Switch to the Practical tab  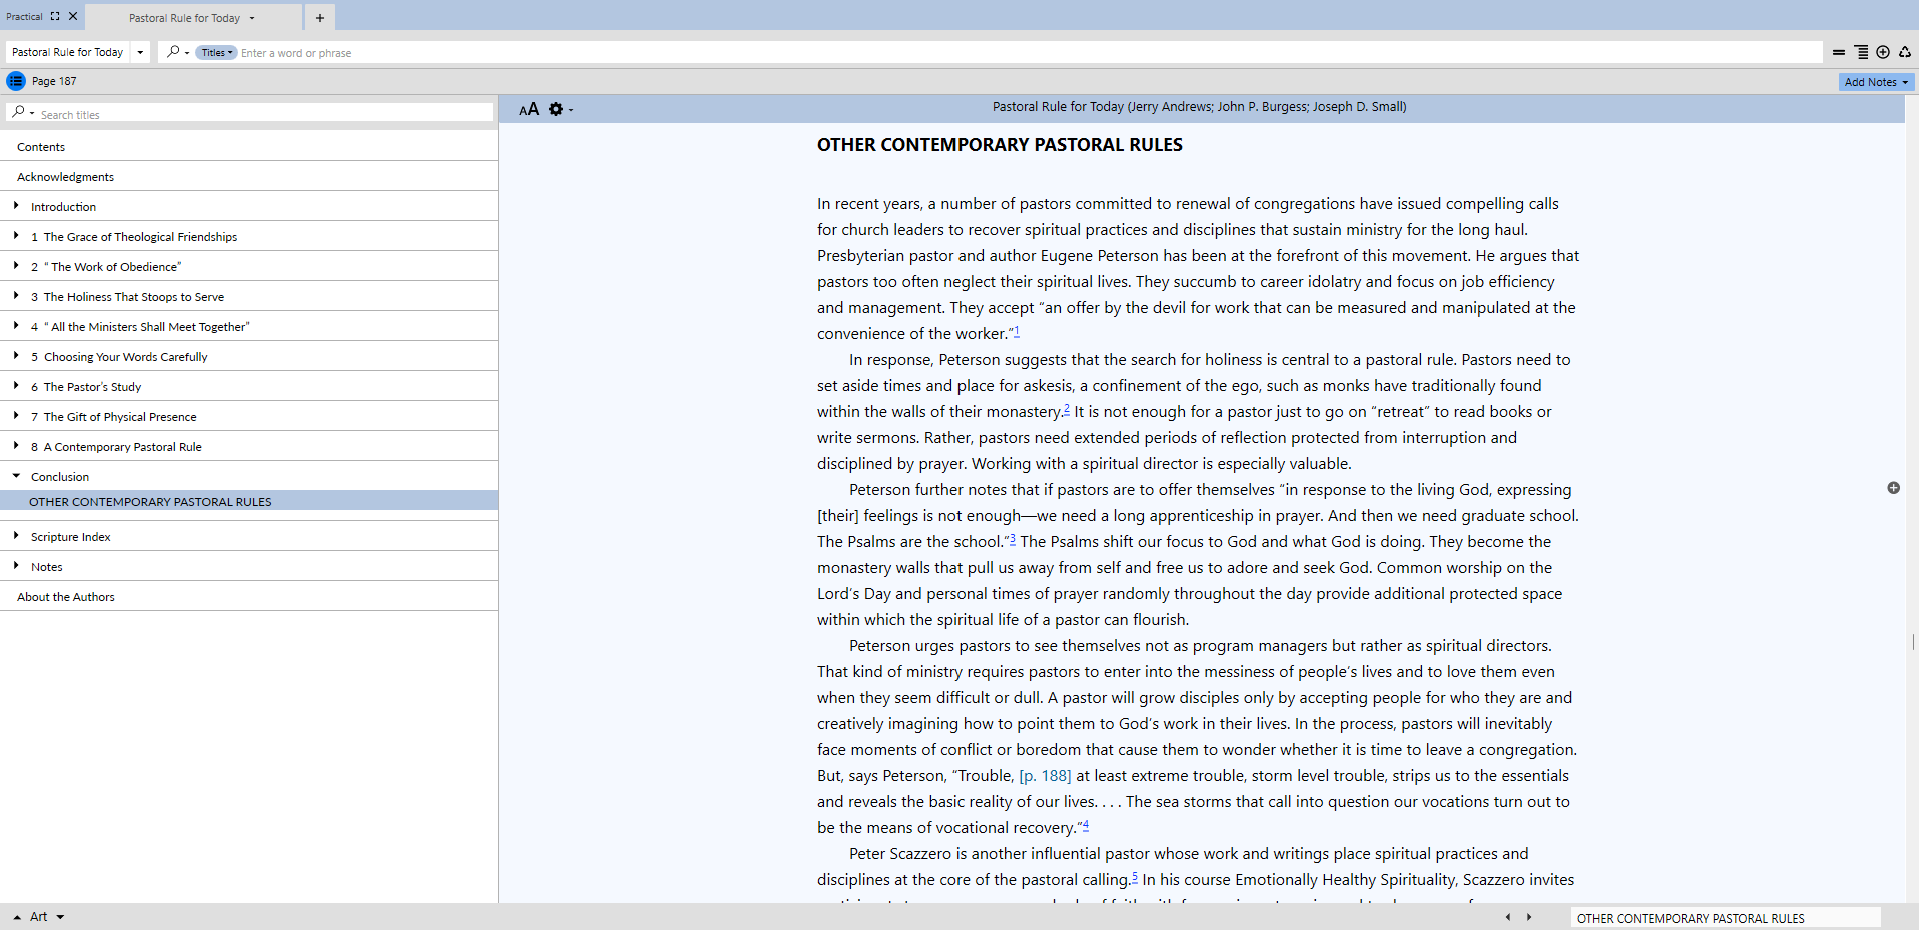24,16
